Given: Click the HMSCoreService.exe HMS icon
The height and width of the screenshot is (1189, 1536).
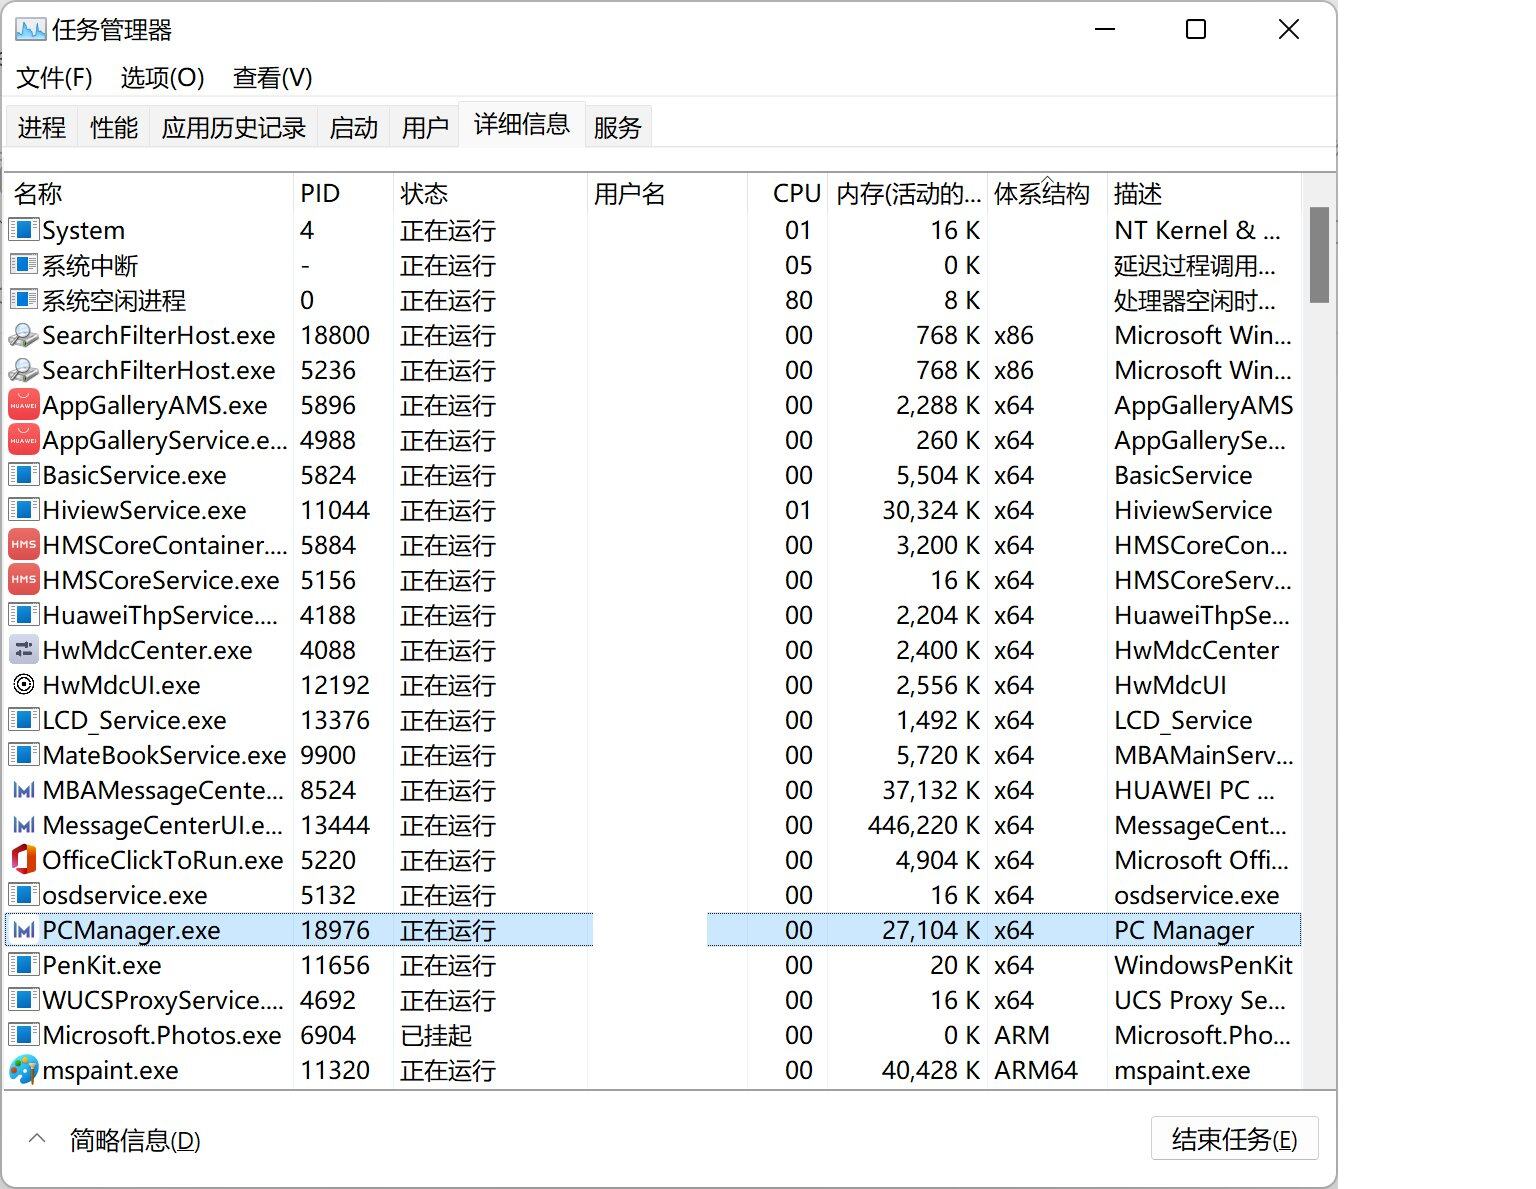Looking at the screenshot, I should (x=24, y=580).
